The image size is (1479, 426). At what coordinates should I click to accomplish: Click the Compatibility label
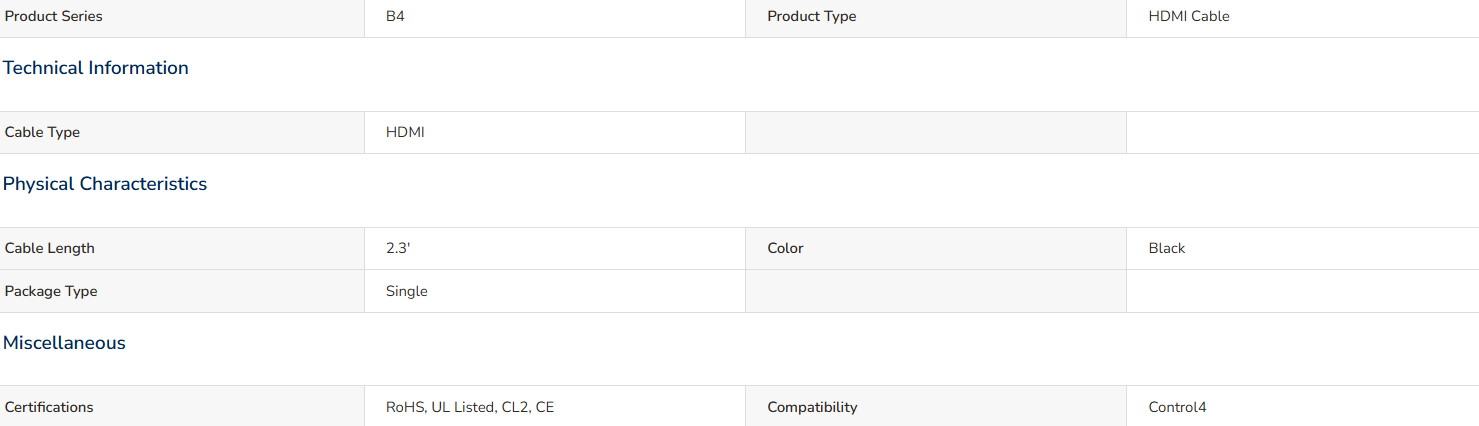point(812,407)
